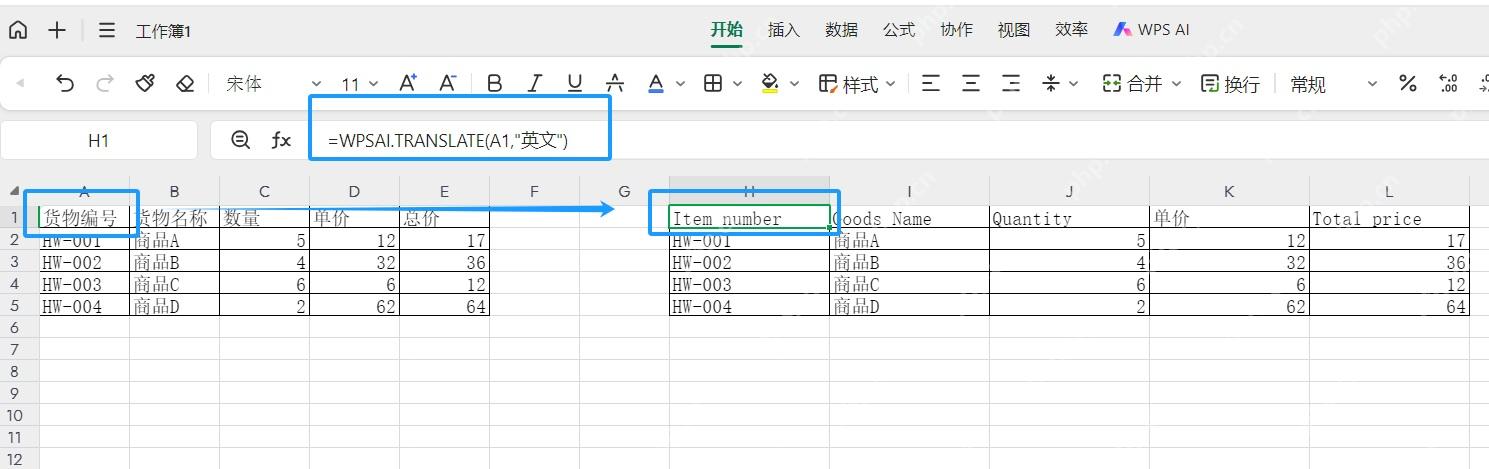
Task: Select cell K1 单价
Action: pos(1230,217)
